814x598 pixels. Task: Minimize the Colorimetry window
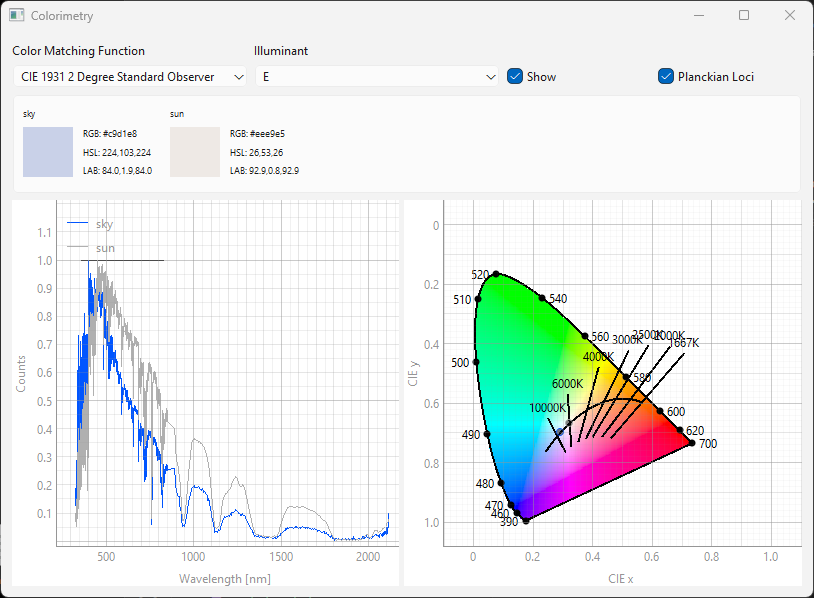pyautogui.click(x=697, y=16)
